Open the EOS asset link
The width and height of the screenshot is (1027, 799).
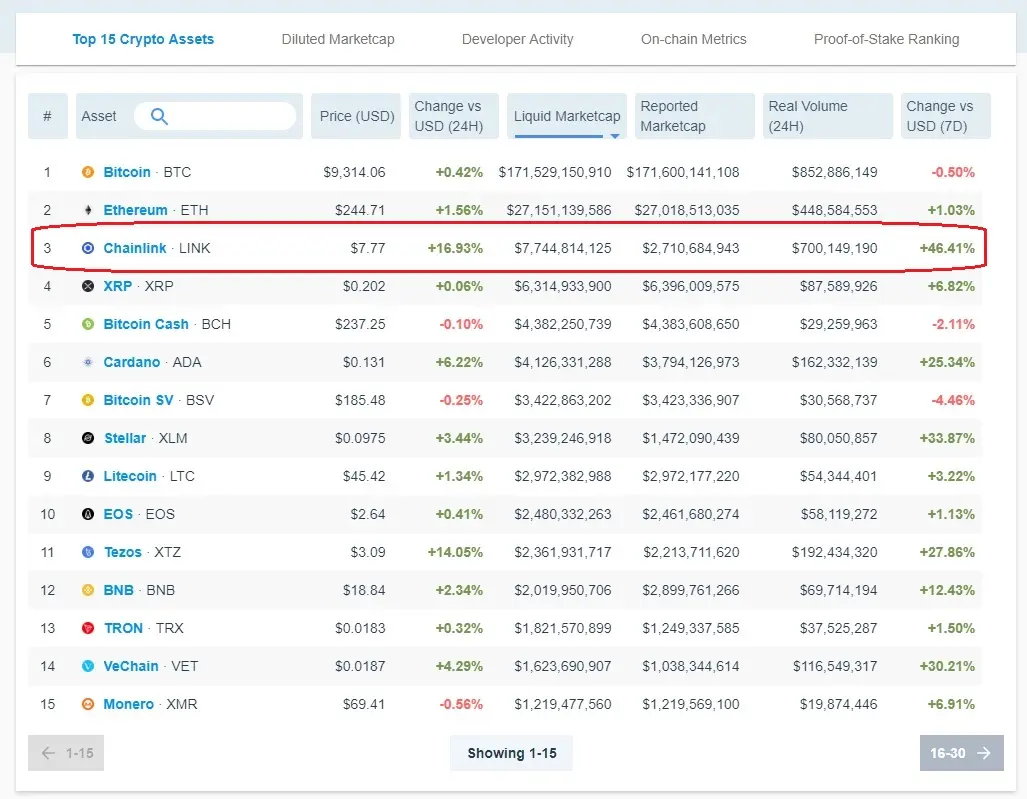119,514
